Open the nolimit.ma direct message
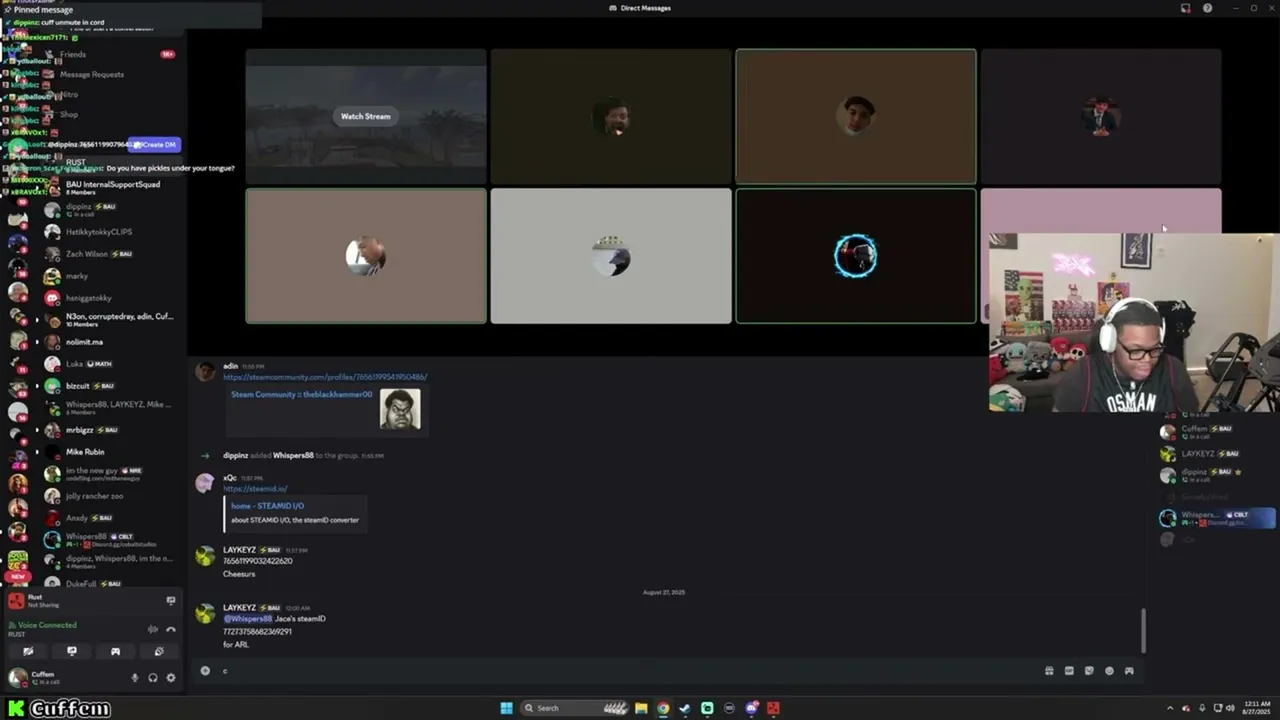Screen dimensions: 1280x720 pos(111,342)
